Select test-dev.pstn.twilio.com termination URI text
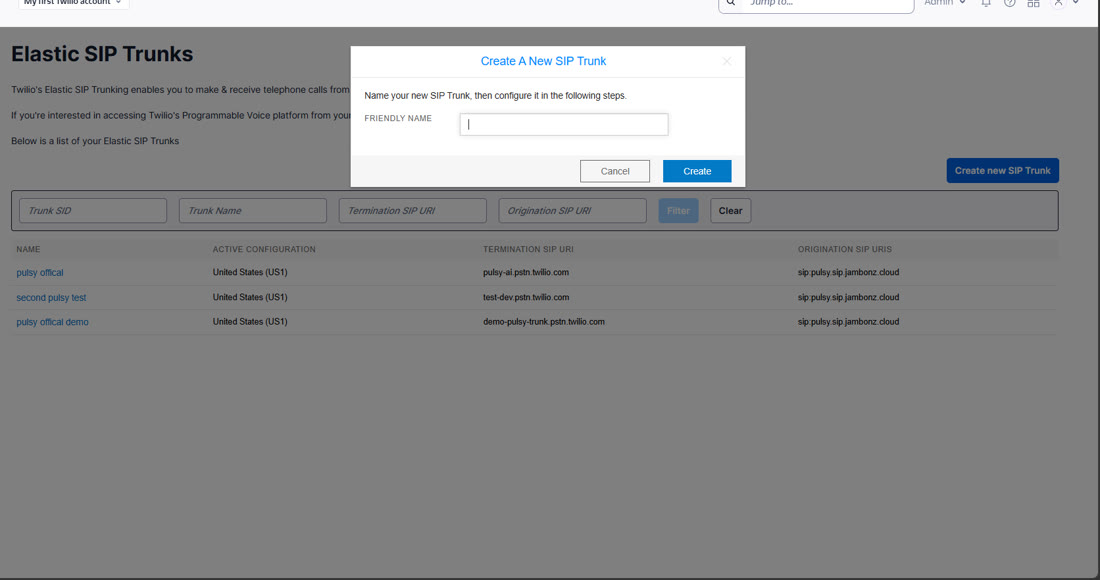 pos(526,297)
